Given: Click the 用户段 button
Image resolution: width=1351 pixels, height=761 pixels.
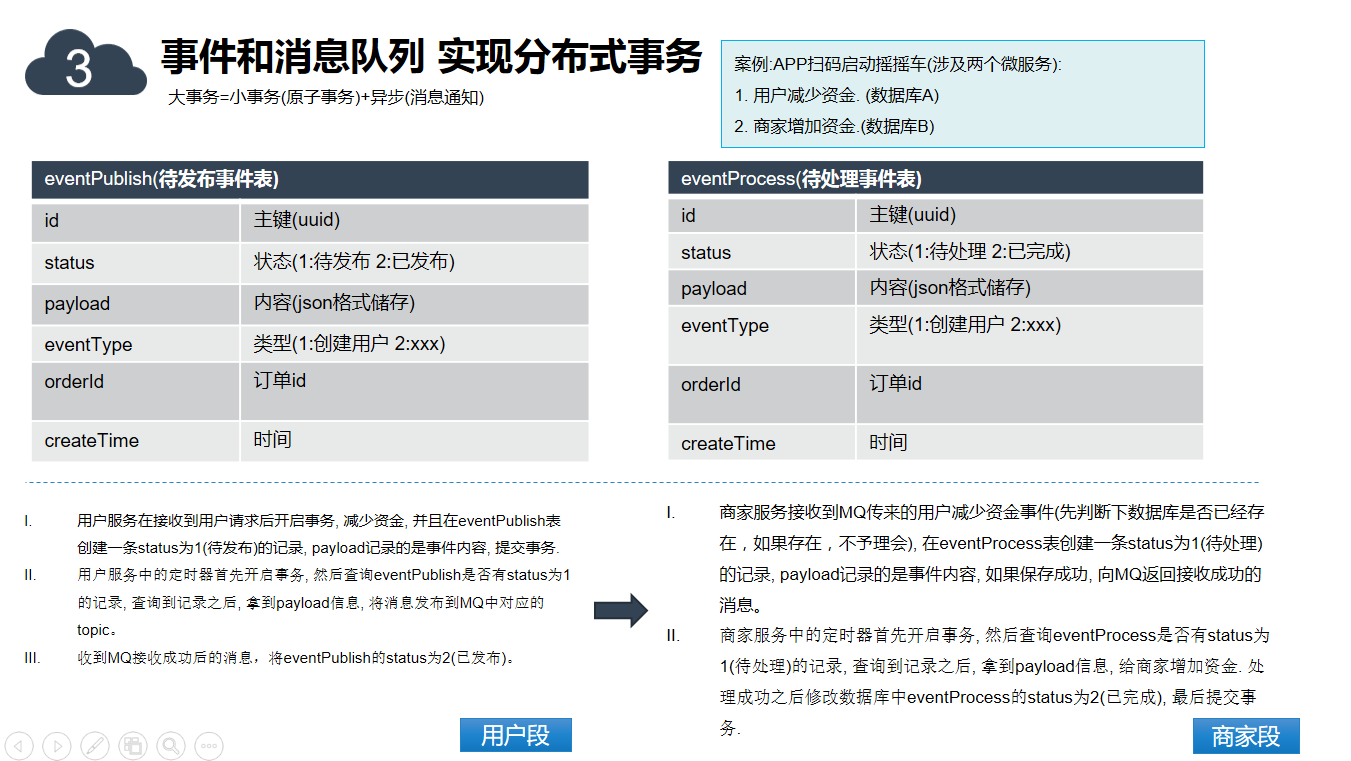Looking at the screenshot, I should [x=516, y=735].
